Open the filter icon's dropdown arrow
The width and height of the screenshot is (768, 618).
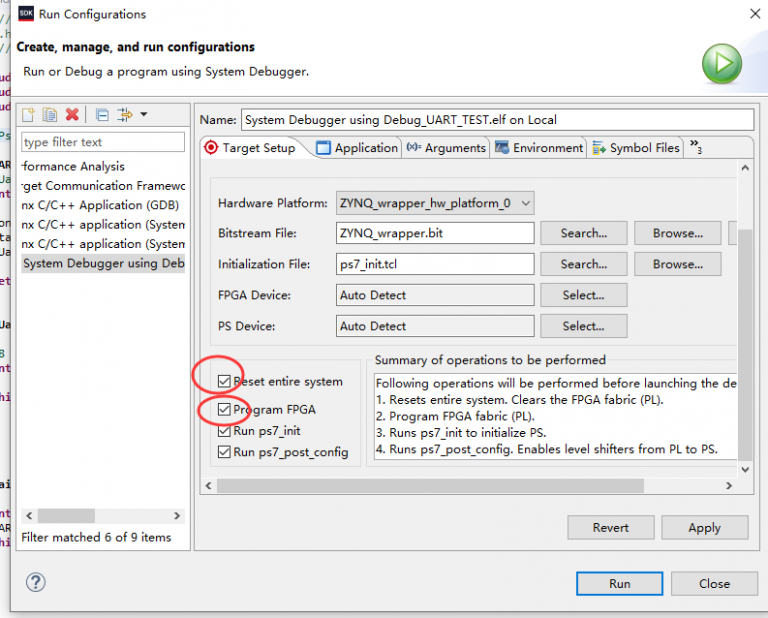pos(144,115)
